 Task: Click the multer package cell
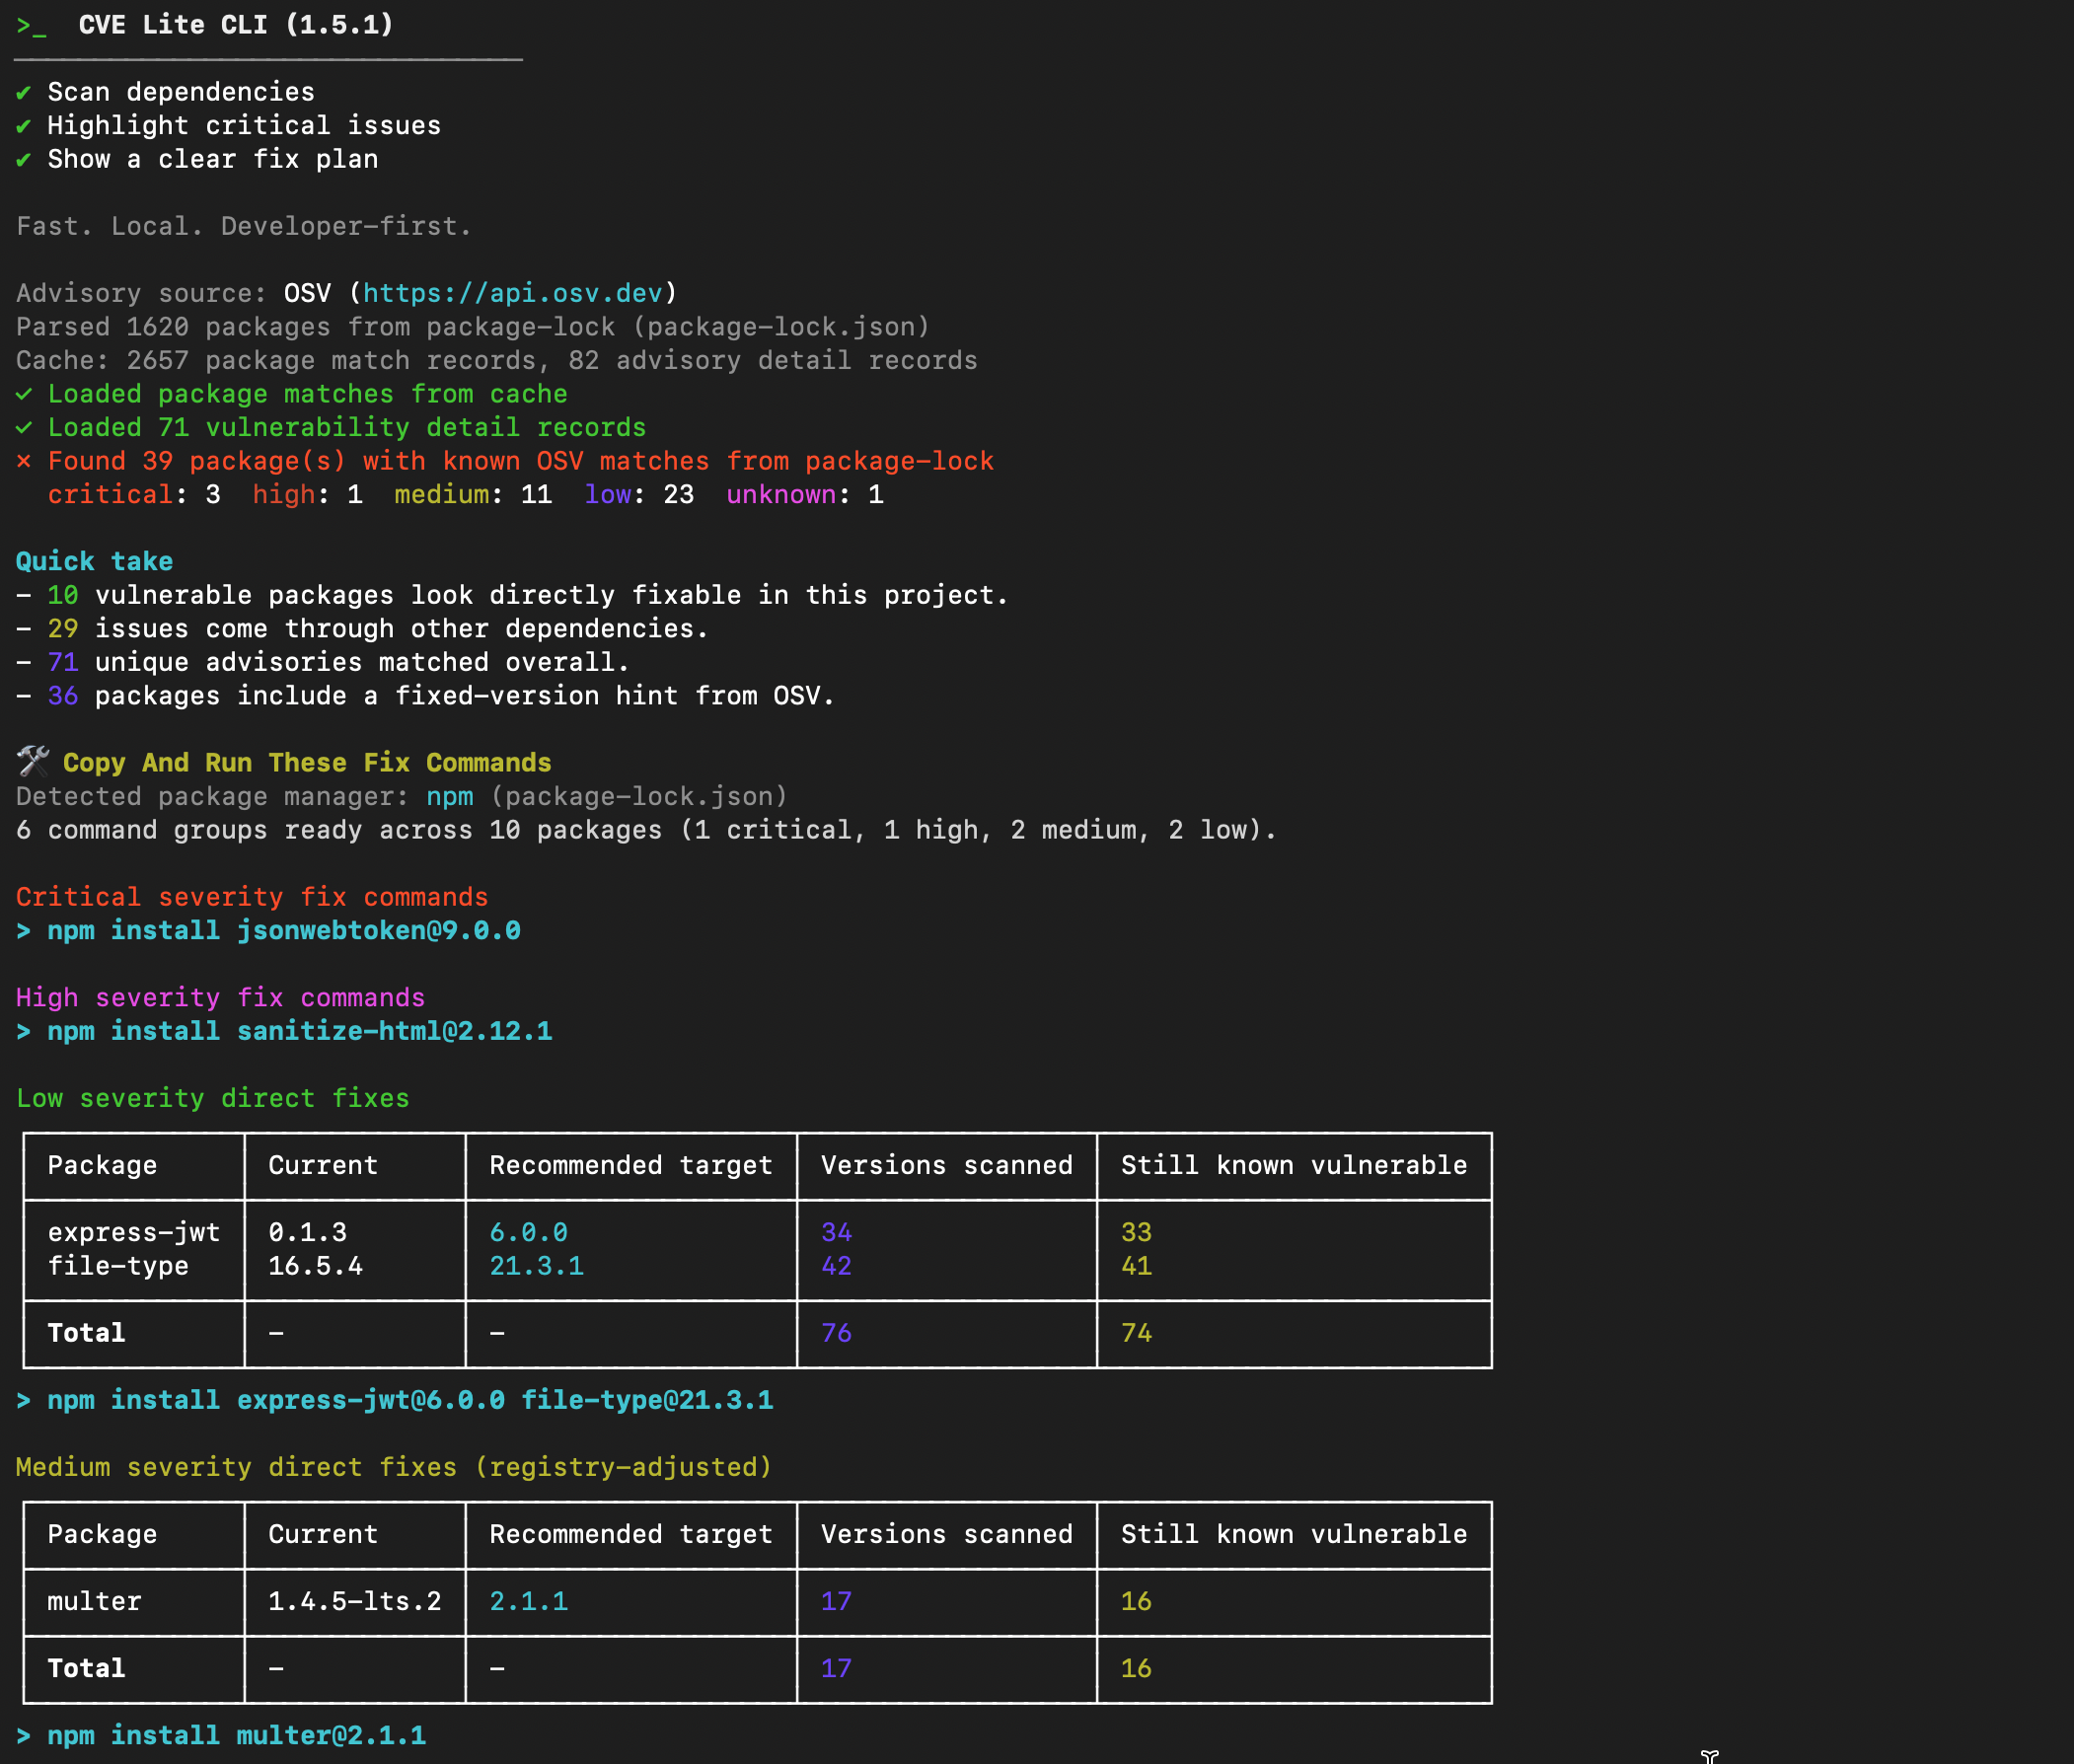[94, 1602]
